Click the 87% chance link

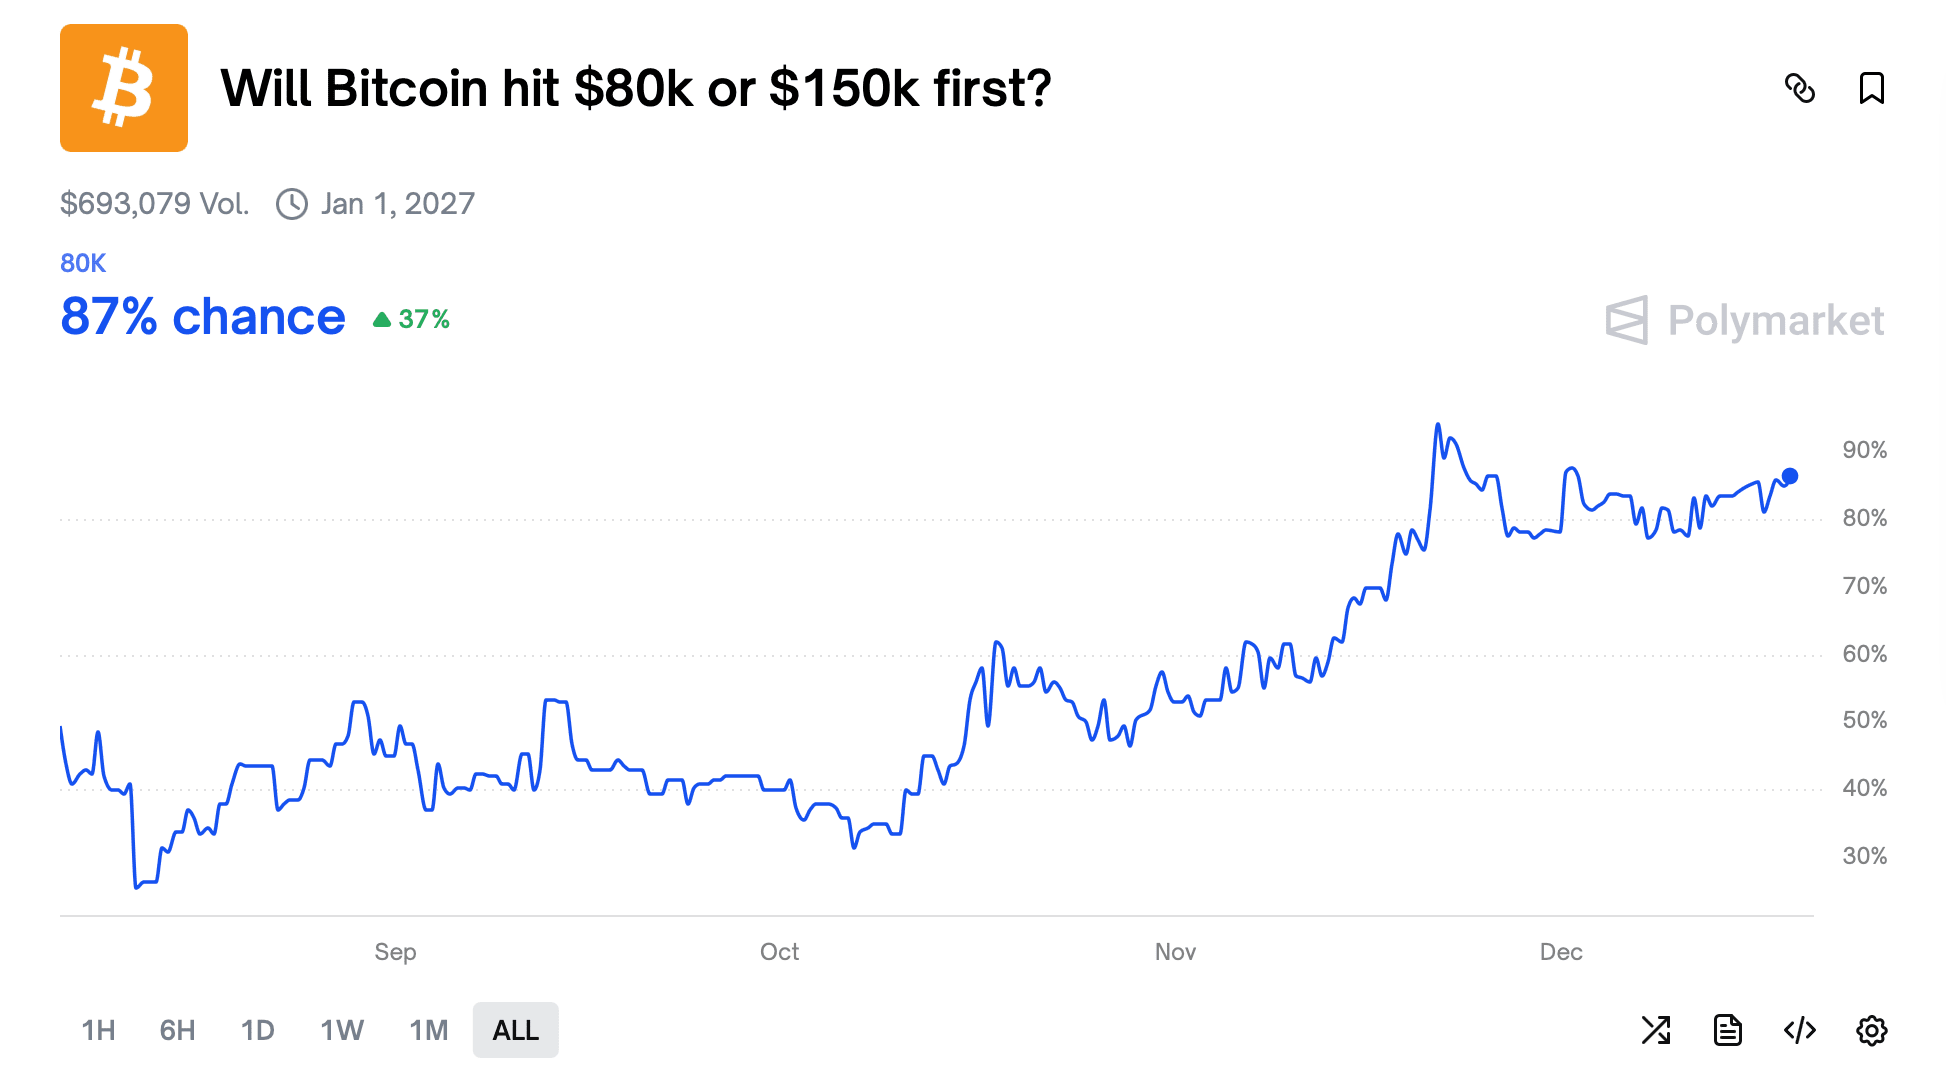(x=201, y=316)
